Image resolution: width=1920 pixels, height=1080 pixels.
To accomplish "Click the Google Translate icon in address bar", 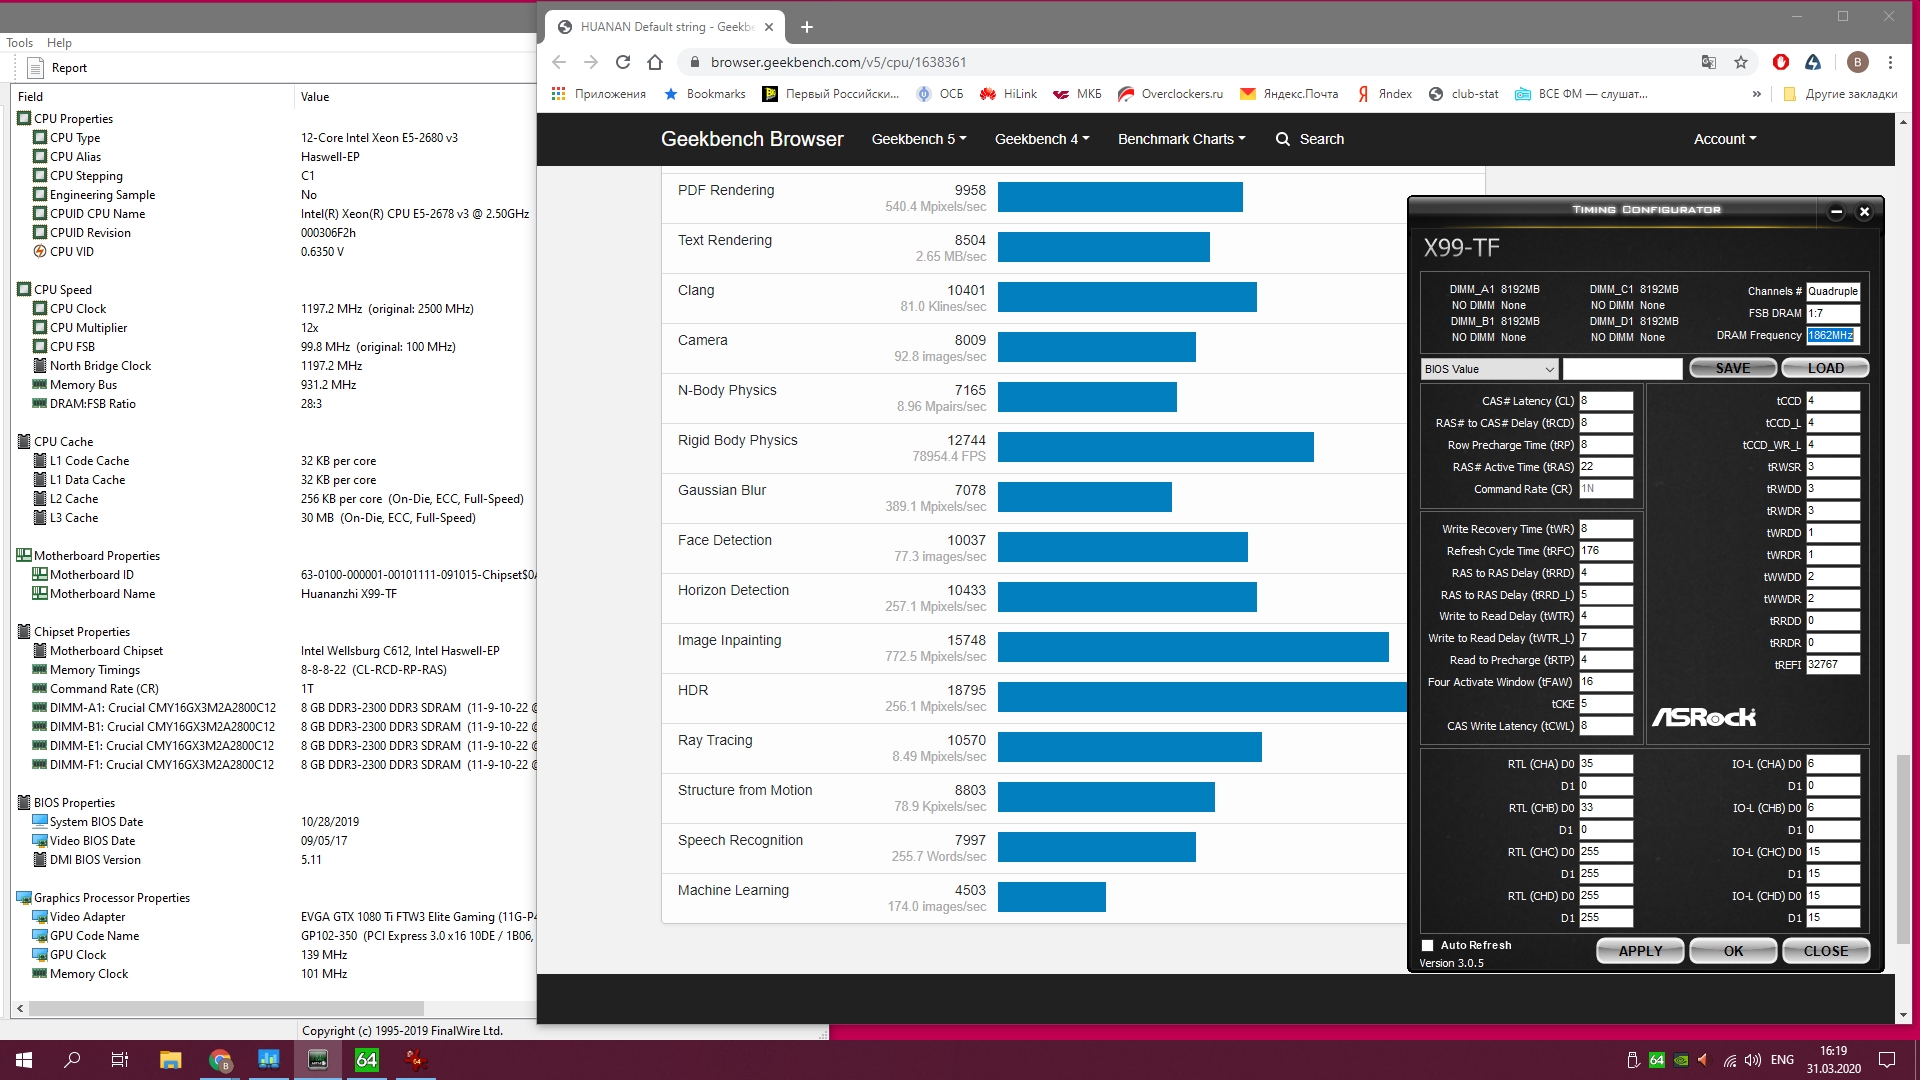I will pyautogui.click(x=1709, y=62).
